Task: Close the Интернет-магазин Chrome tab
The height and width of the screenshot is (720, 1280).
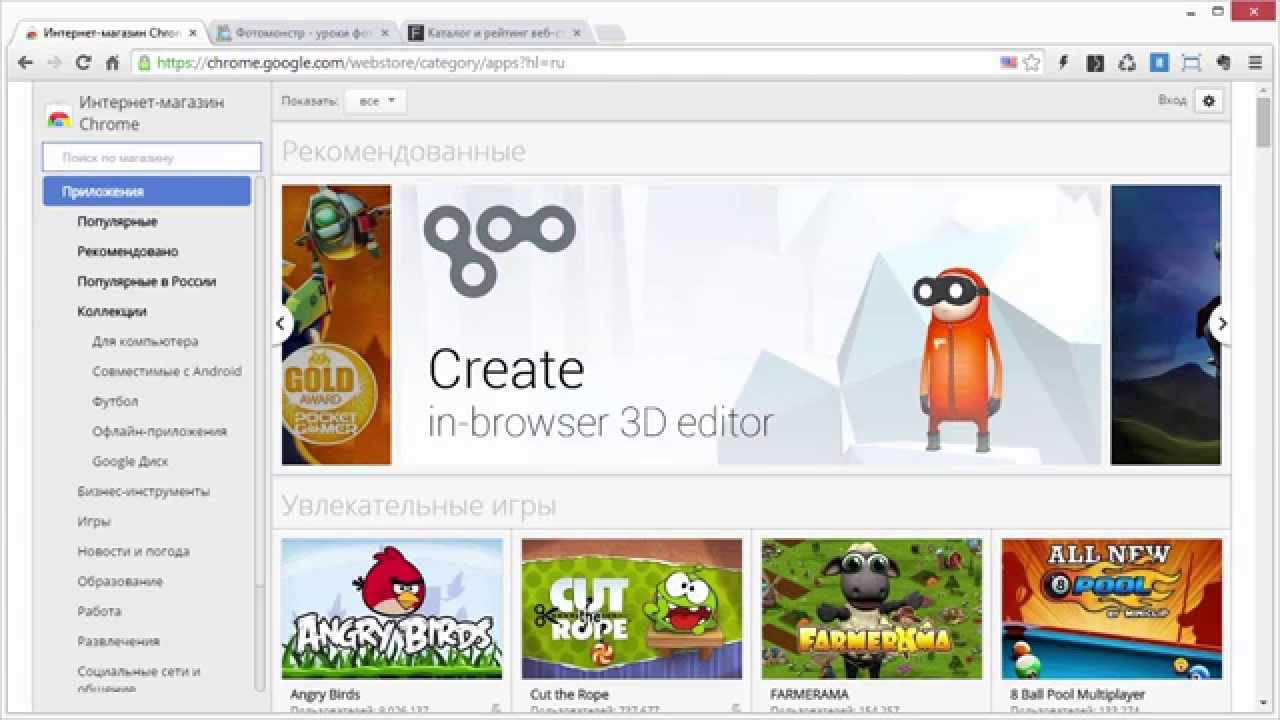Action: coord(193,33)
